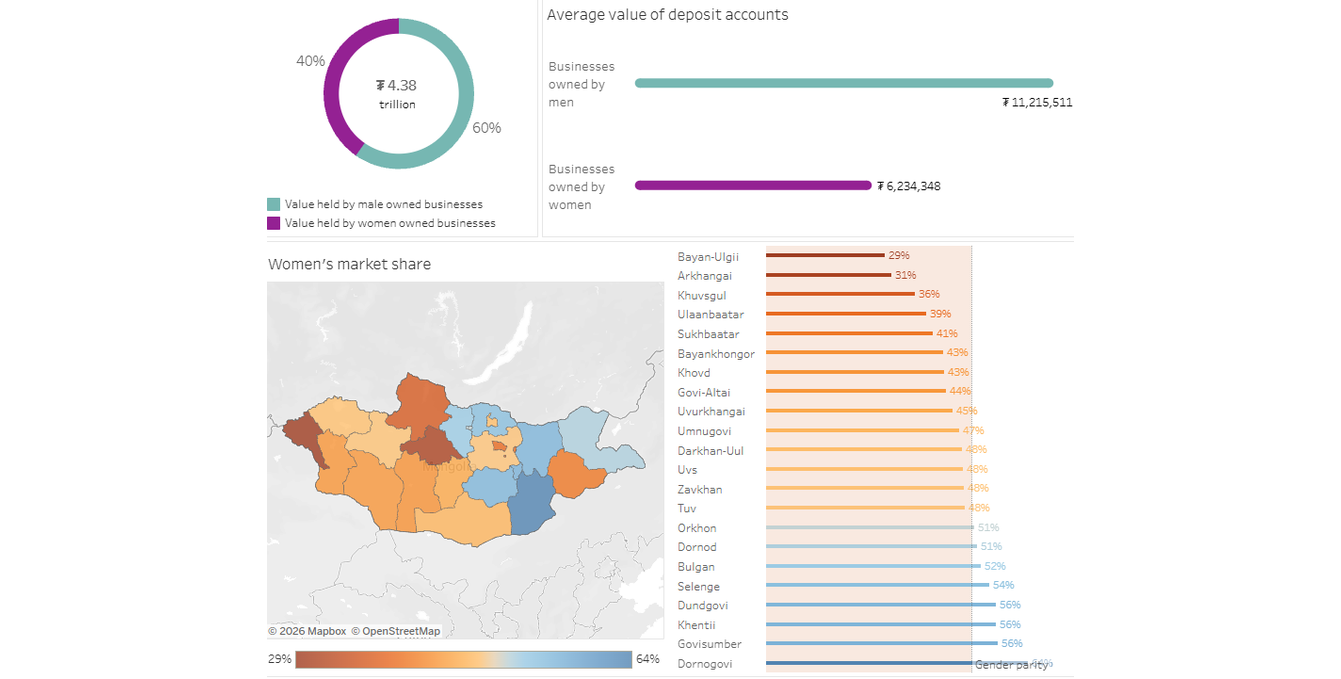Select the Umnugovi row label
1341x679 pixels.
(704, 431)
